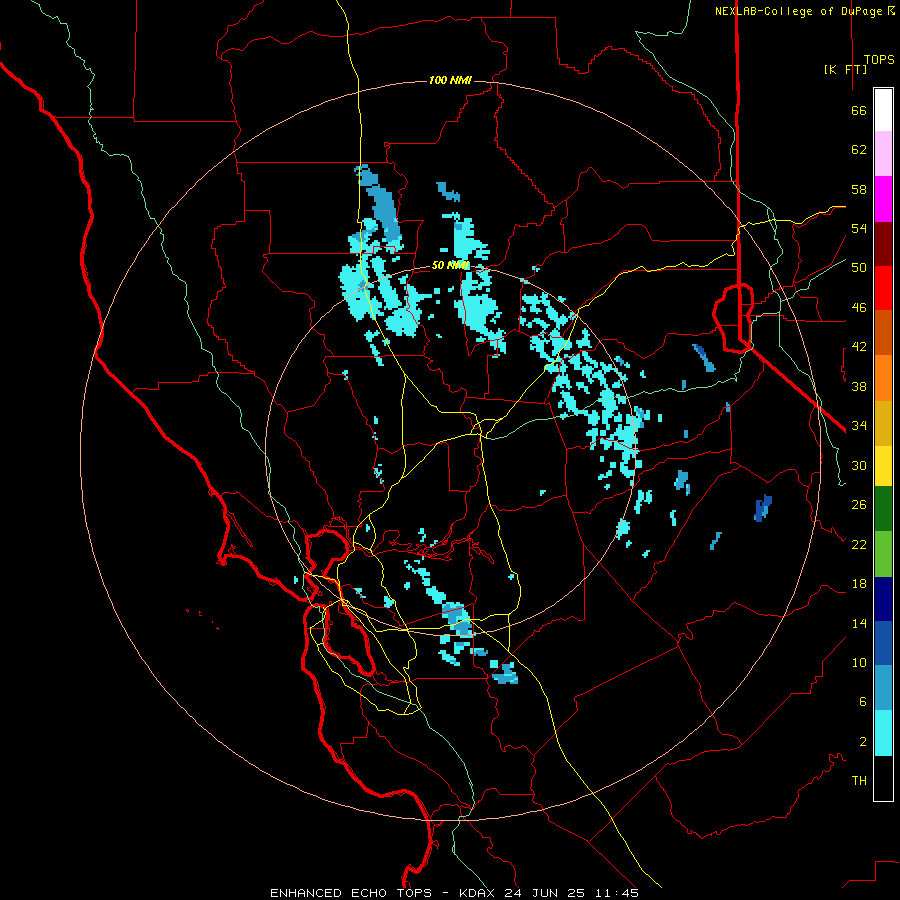This screenshot has width=900, height=900.
Task: Click the white 66 kft legend swatch
Action: point(883,110)
